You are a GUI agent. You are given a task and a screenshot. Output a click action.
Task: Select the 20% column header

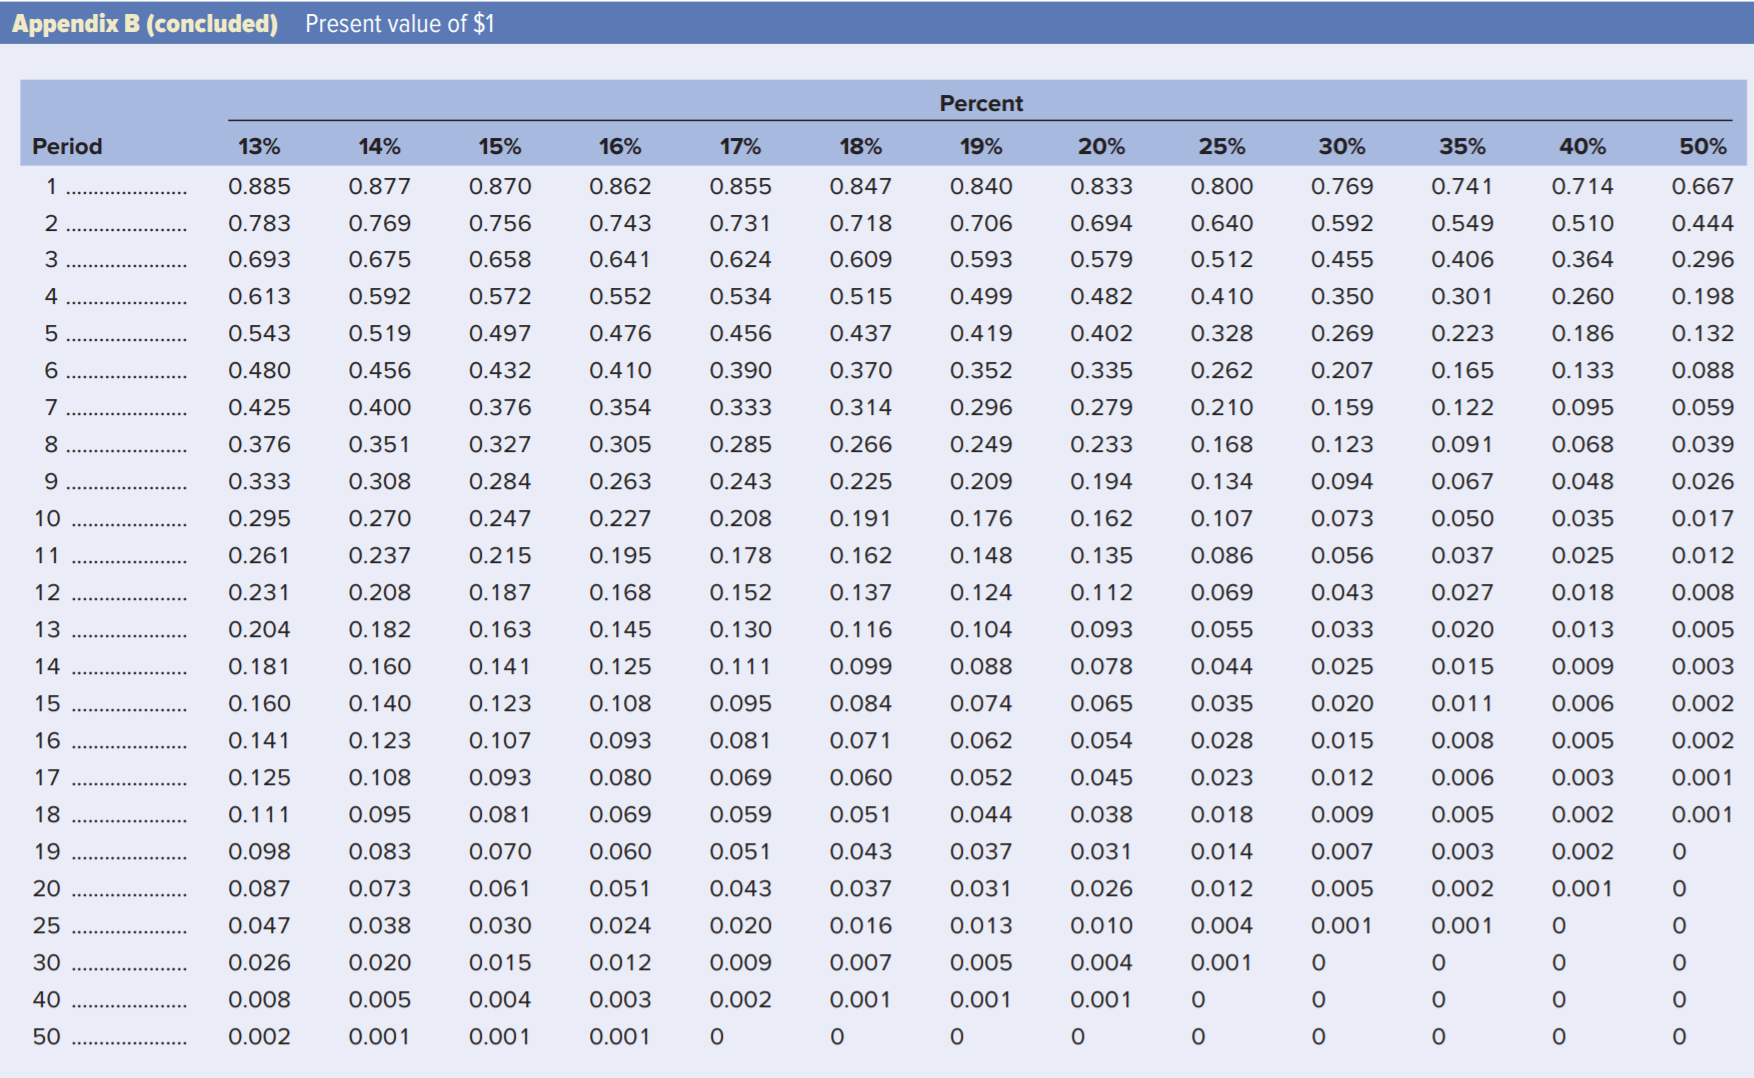click(1102, 146)
